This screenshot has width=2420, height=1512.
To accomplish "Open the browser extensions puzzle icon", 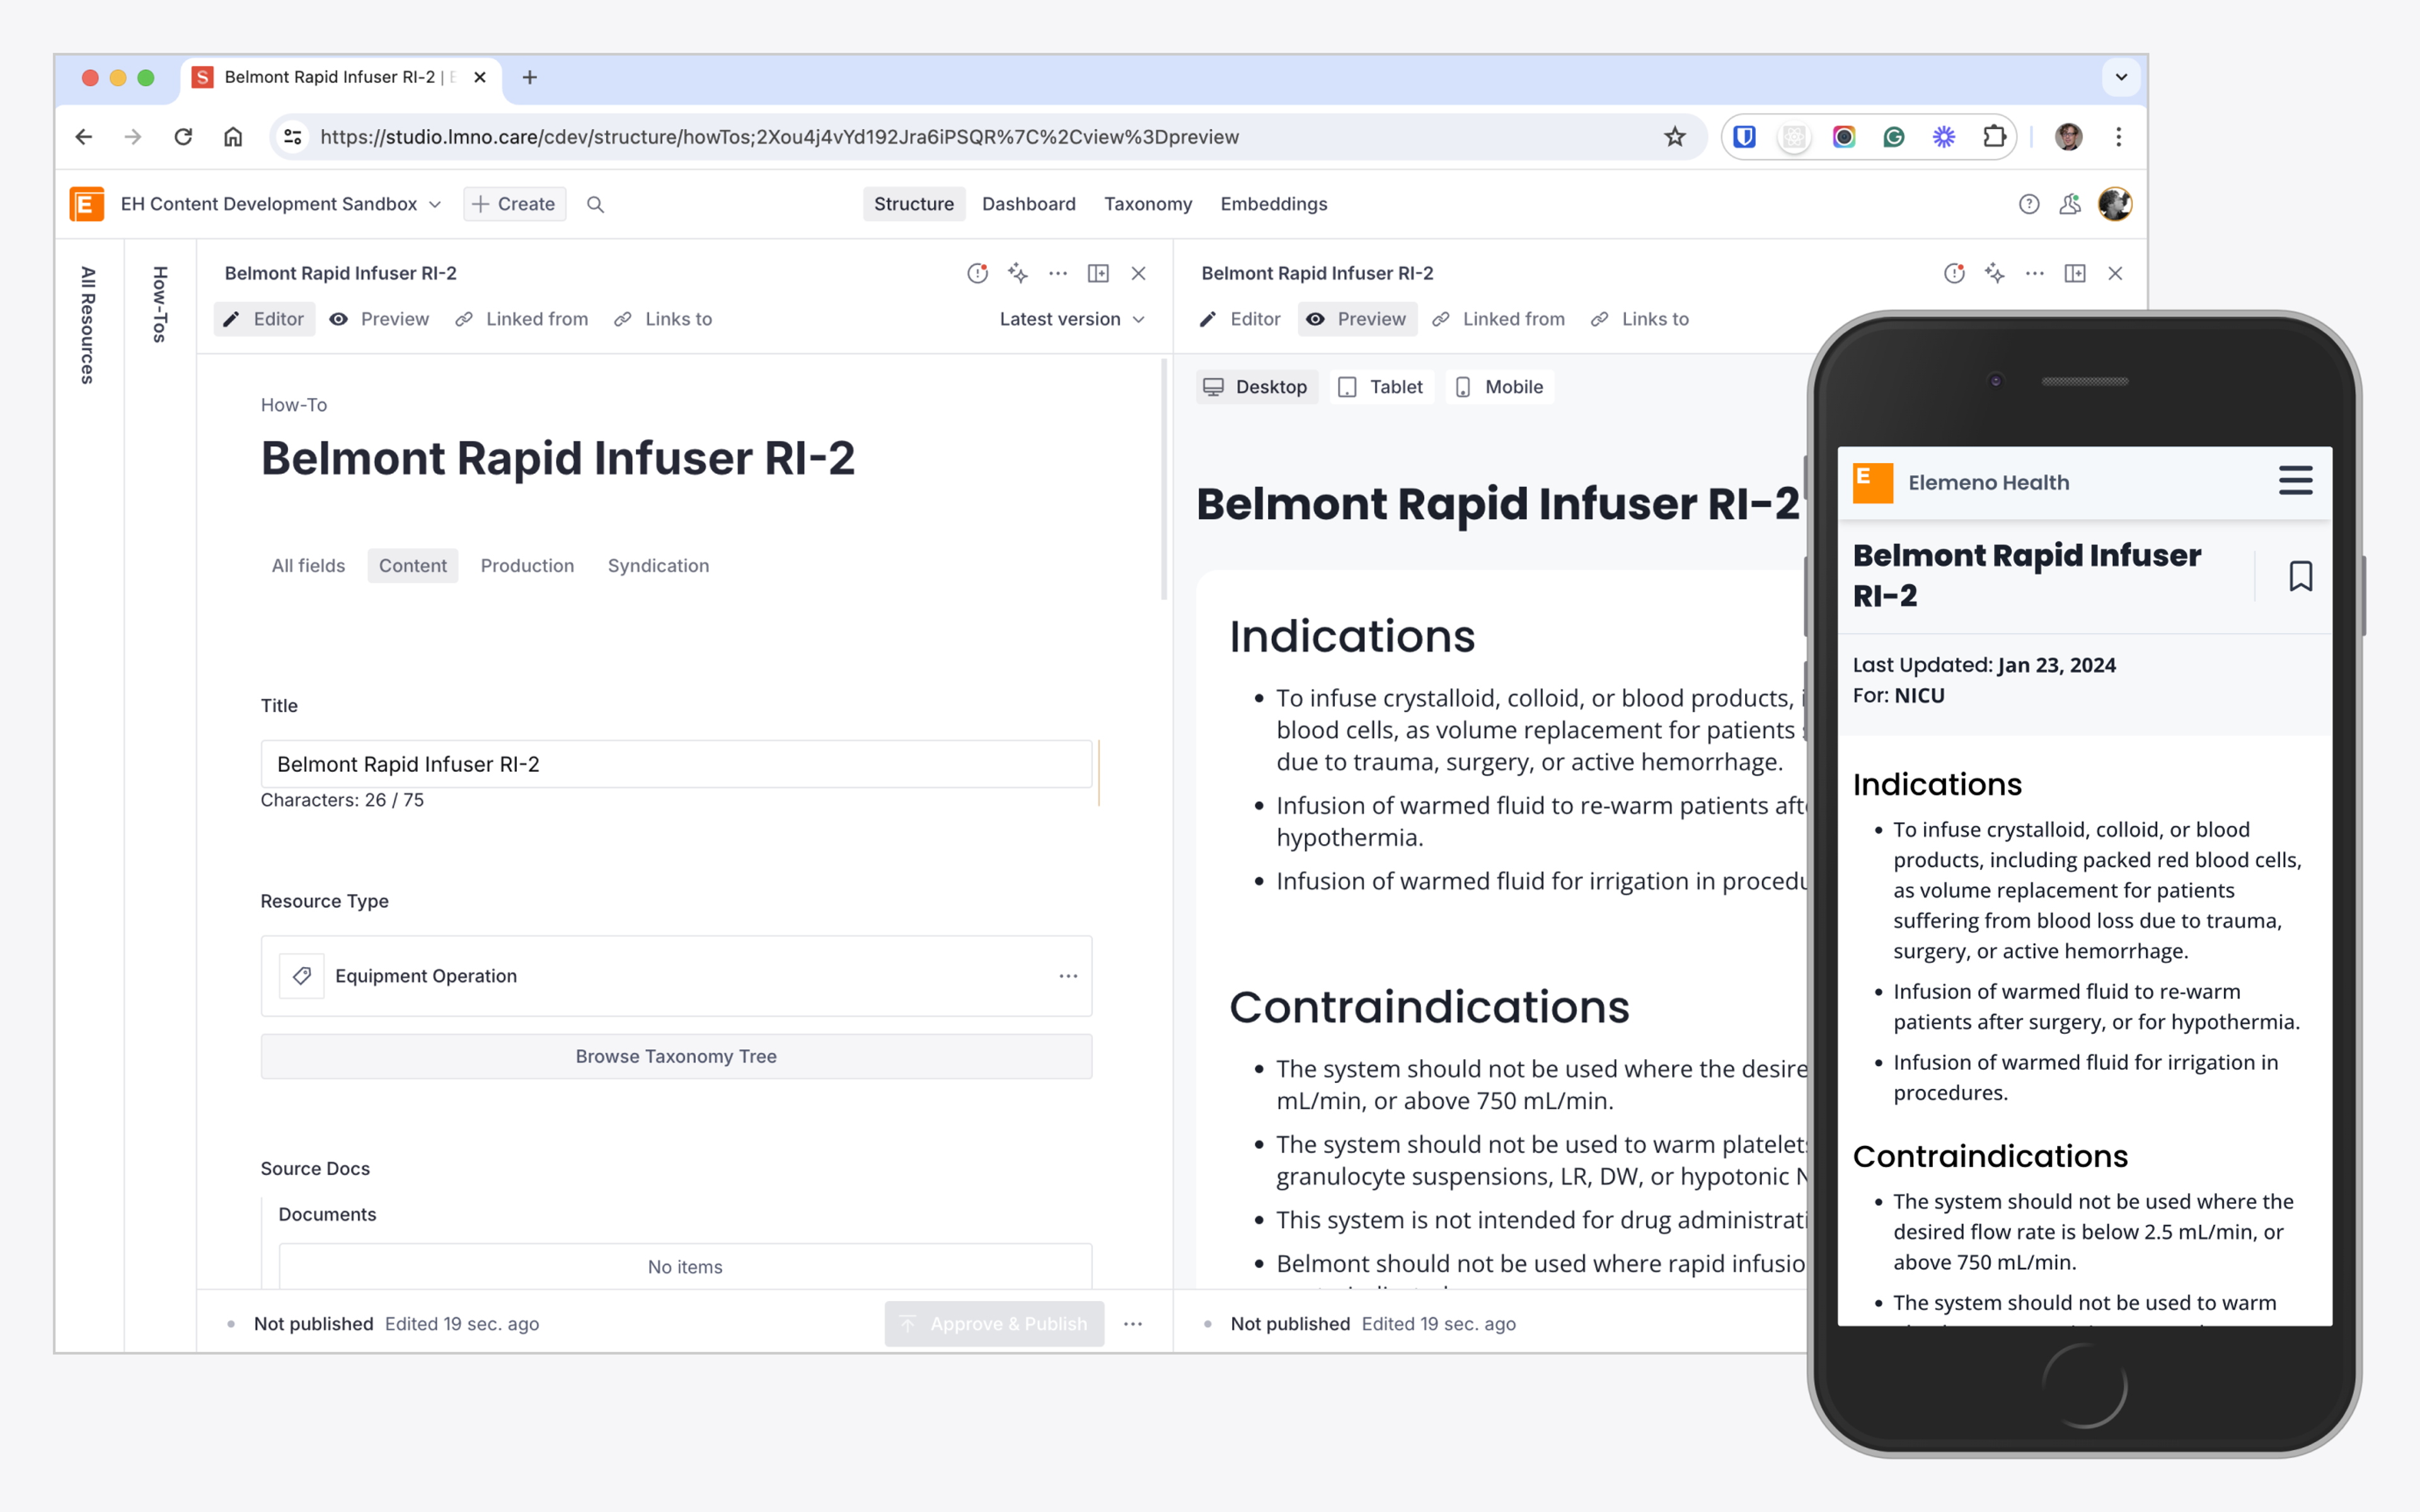I will pyautogui.click(x=1994, y=137).
